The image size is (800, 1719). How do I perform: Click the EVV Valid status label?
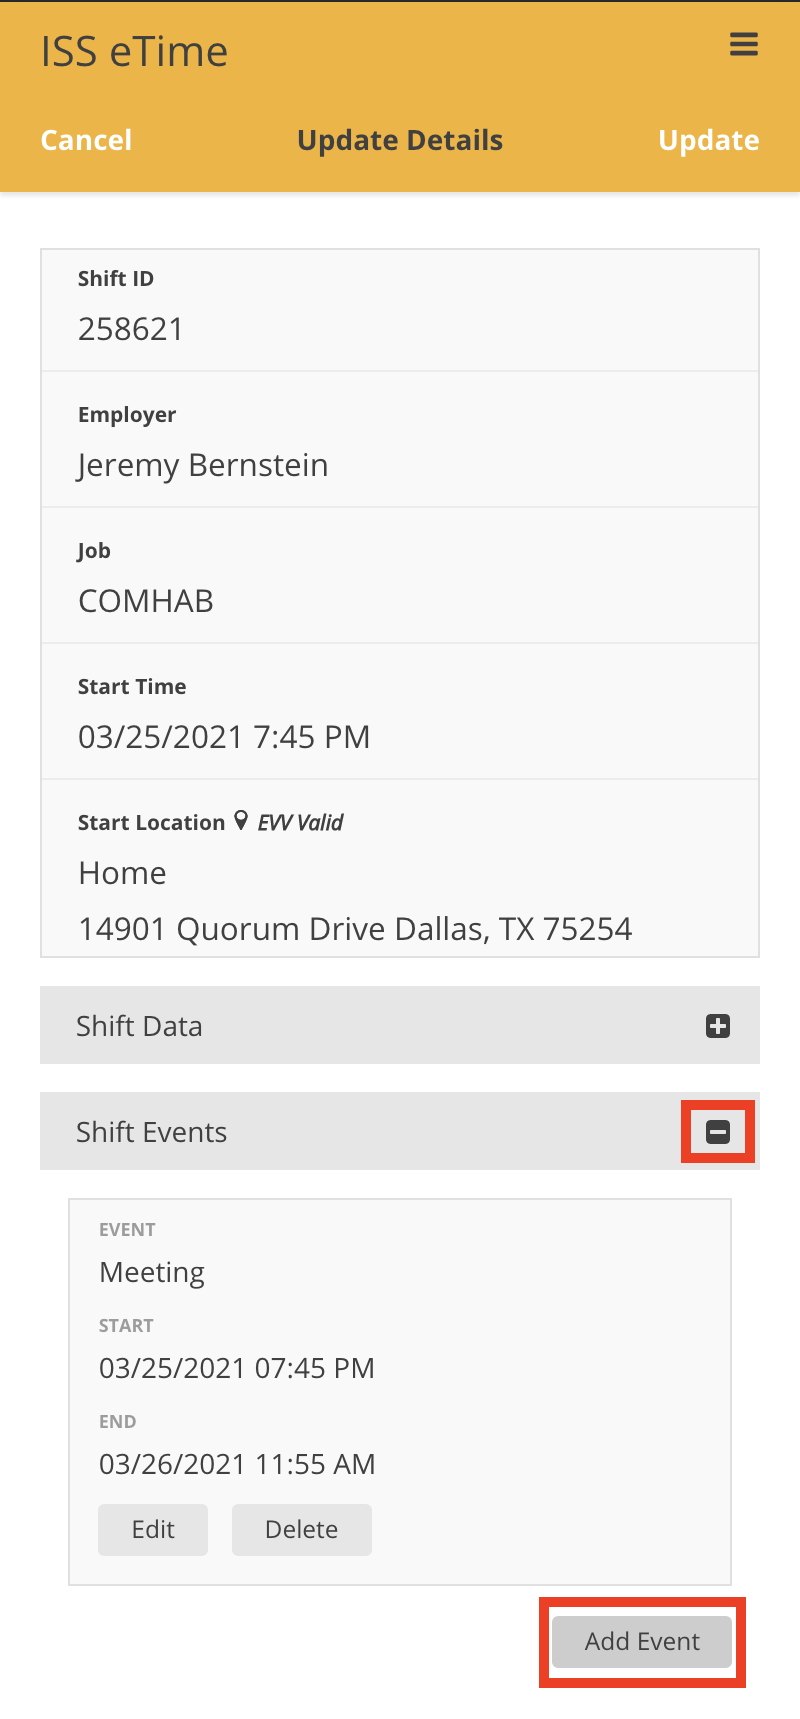click(x=300, y=822)
